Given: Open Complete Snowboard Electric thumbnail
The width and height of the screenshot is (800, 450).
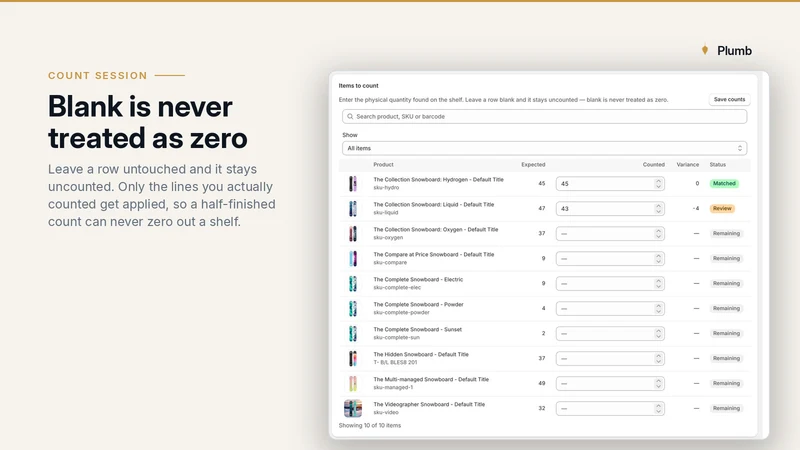Looking at the screenshot, I should point(353,284).
